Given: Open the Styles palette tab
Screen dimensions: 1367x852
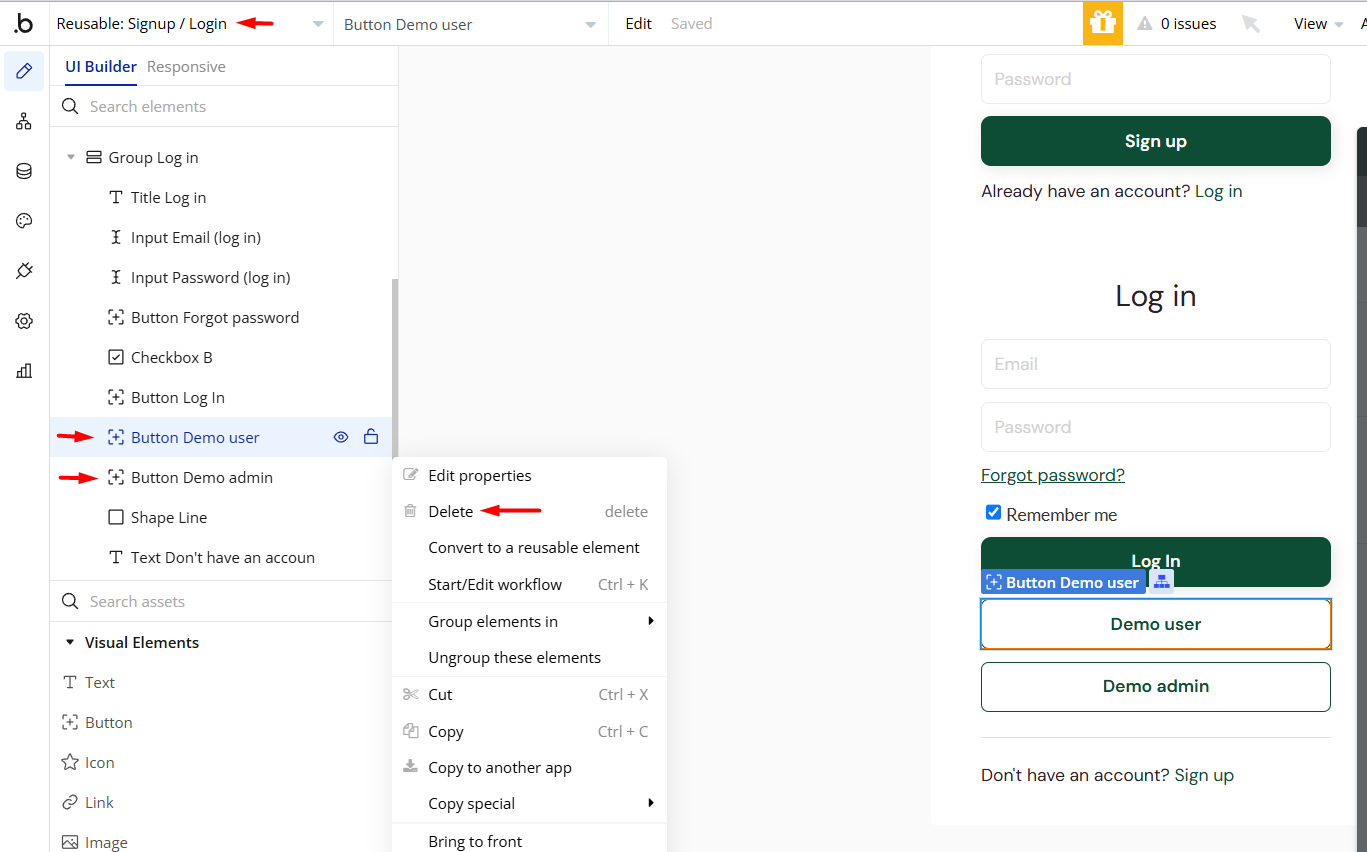Looking at the screenshot, I should pos(24,221).
